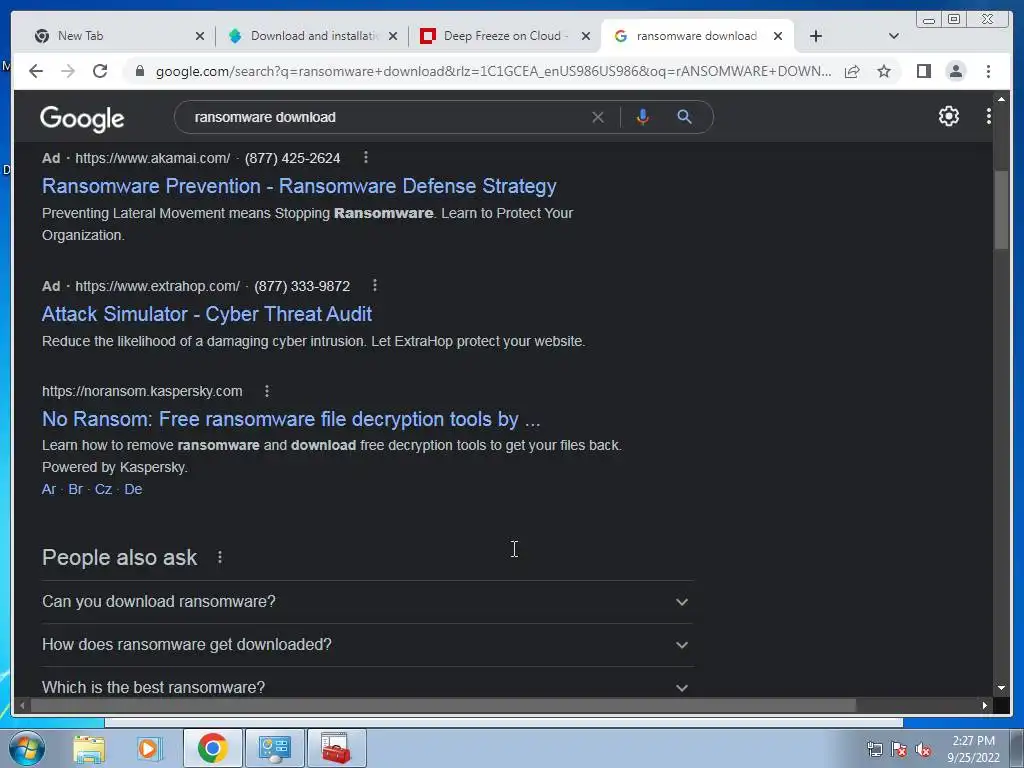Open the tab search dropdown arrow
This screenshot has width=1024, height=768.
(893, 36)
